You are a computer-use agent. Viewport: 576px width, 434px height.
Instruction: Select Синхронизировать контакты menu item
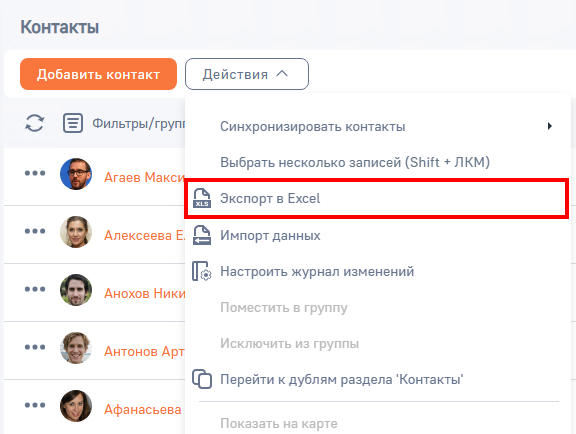coord(377,126)
